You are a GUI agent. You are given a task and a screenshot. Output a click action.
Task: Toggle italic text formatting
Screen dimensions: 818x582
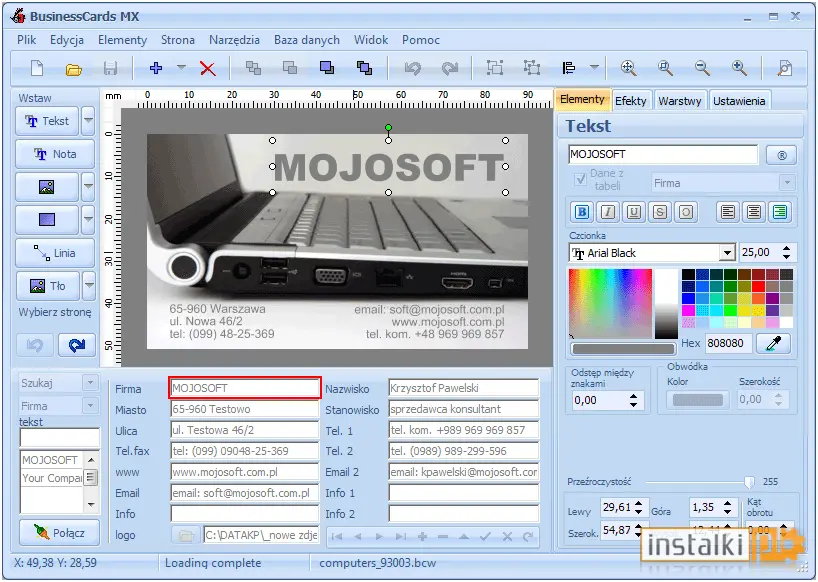[608, 212]
